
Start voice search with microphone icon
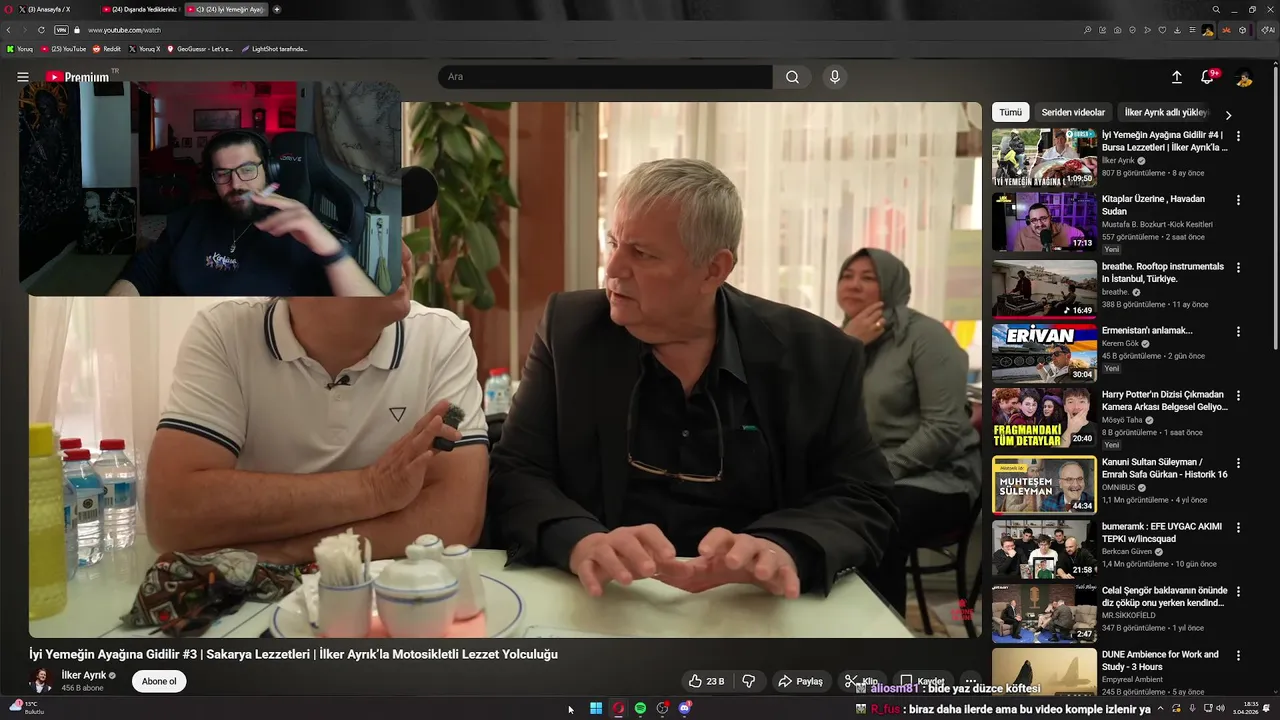[x=835, y=77]
